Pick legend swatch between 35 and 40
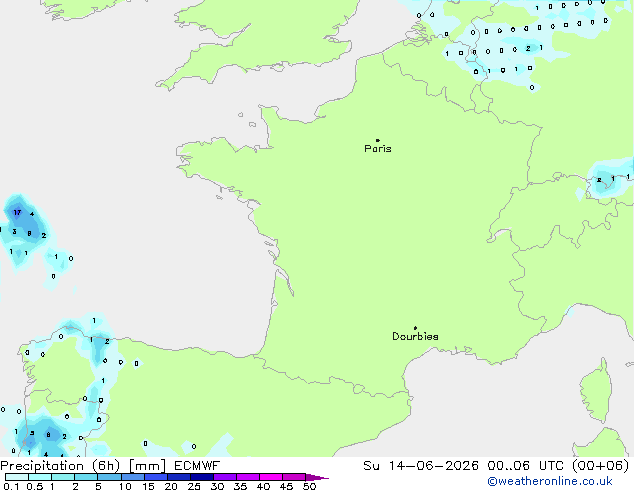 248,477
